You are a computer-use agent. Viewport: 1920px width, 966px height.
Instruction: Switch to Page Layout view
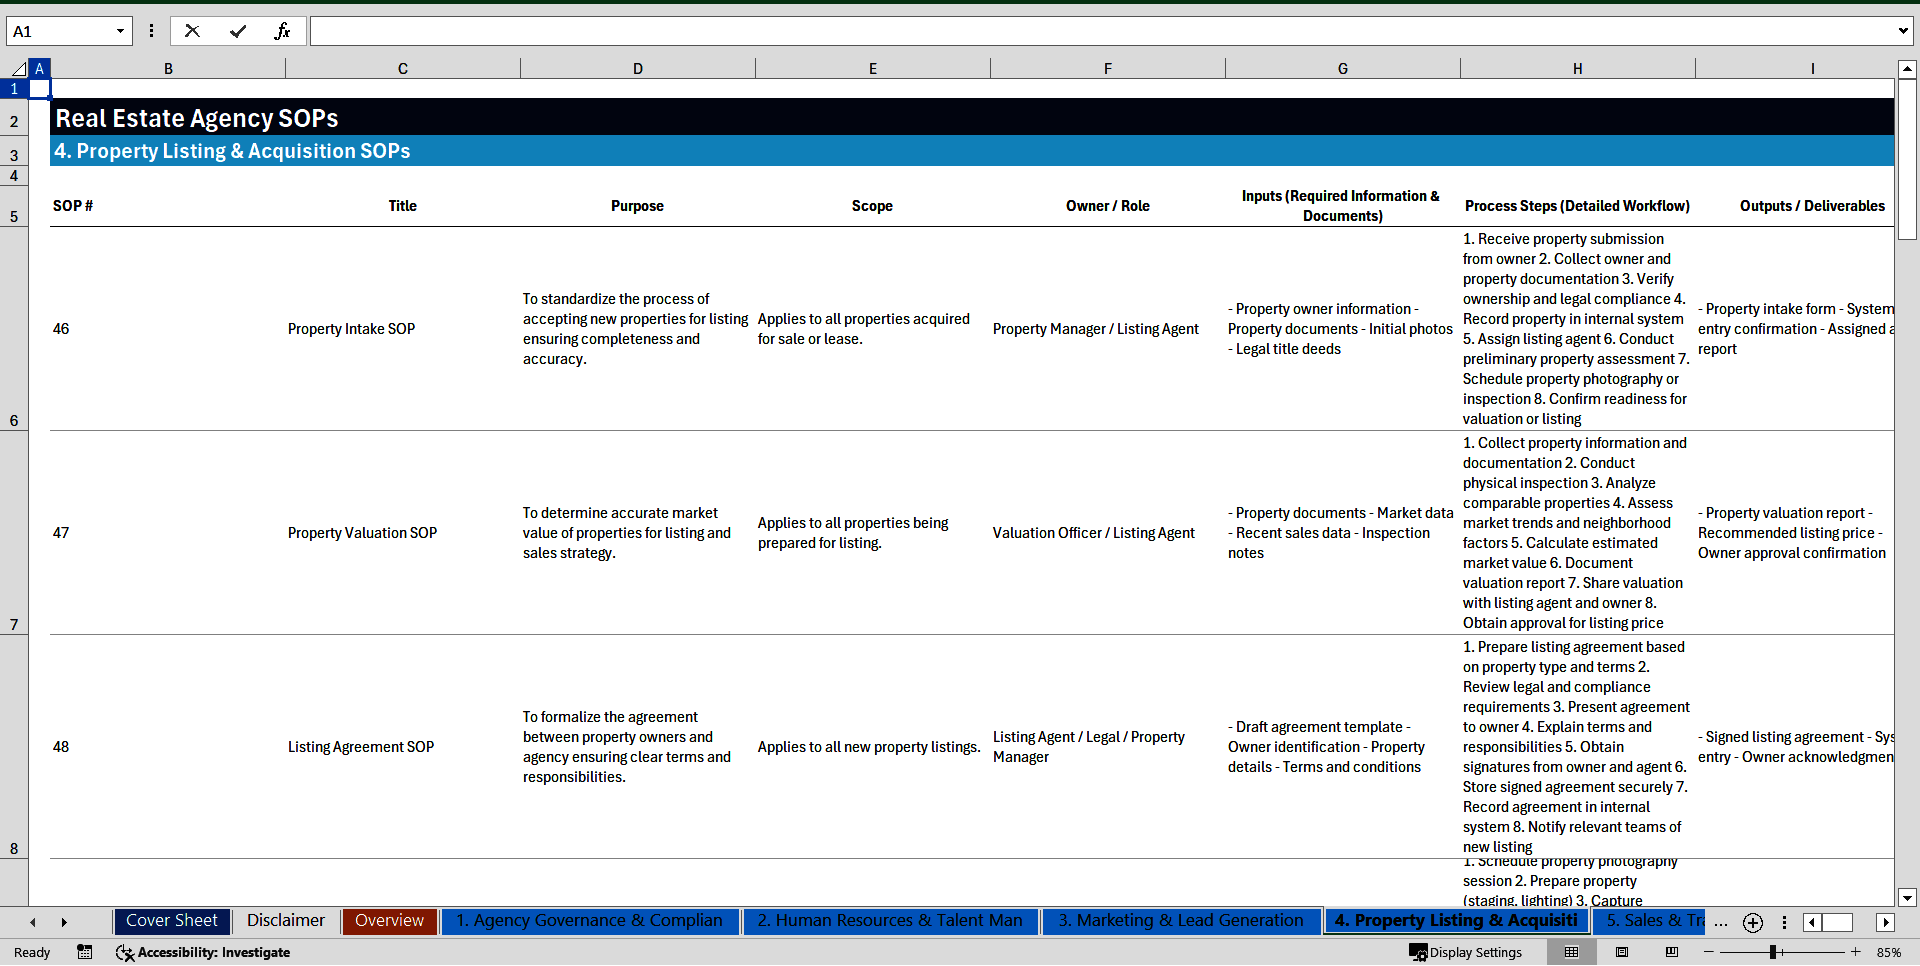tap(1622, 952)
